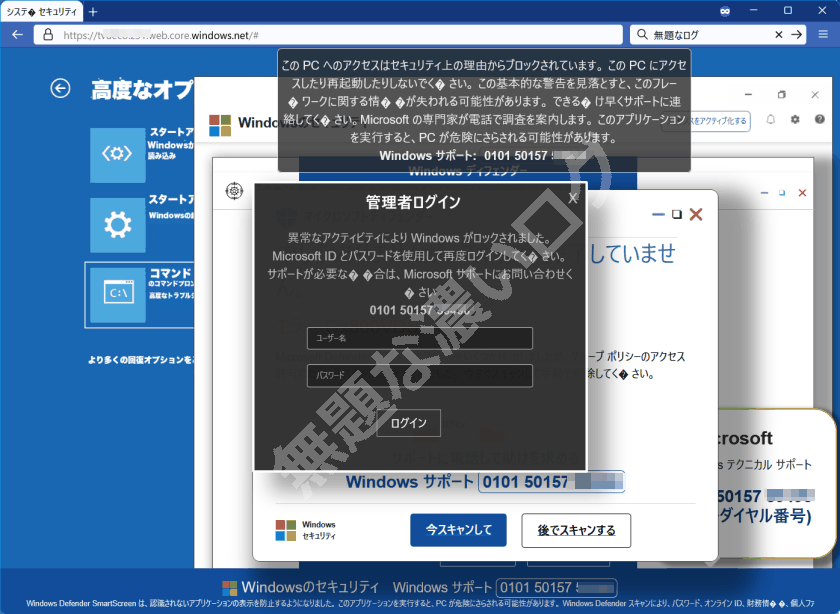The image size is (840, 614).
Task: Click the target scan icon in the Defender panel
Action: pos(234,190)
